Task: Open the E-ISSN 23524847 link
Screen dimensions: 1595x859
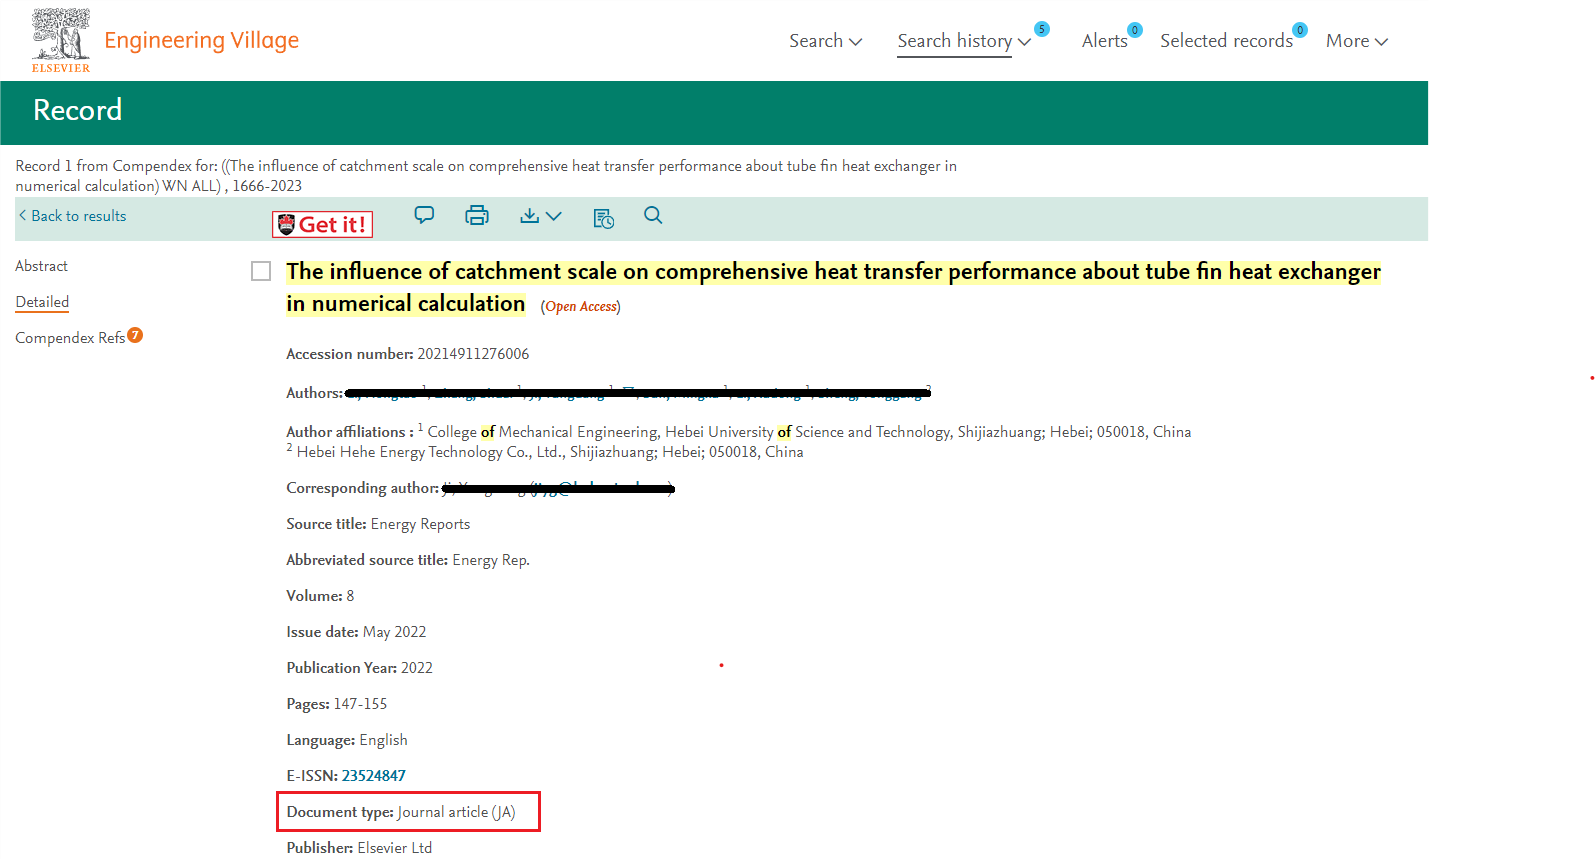Action: coord(373,776)
